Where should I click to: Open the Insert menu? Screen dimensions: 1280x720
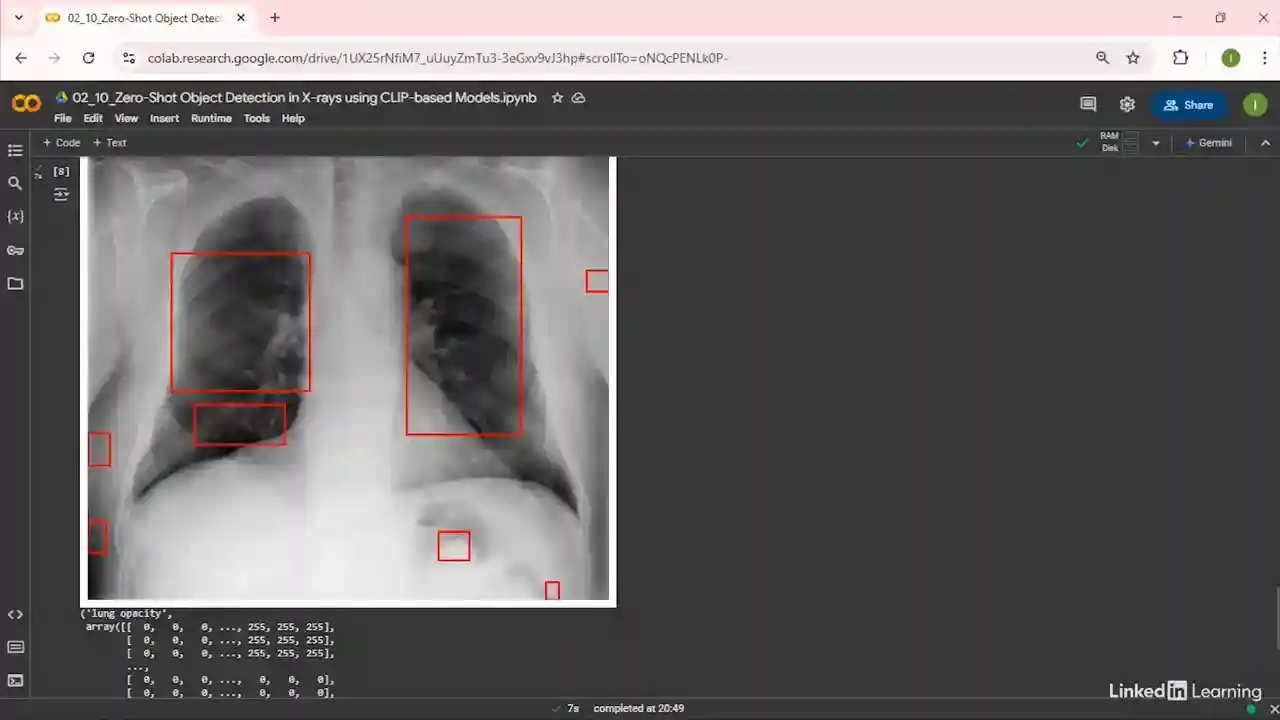pyautogui.click(x=164, y=118)
